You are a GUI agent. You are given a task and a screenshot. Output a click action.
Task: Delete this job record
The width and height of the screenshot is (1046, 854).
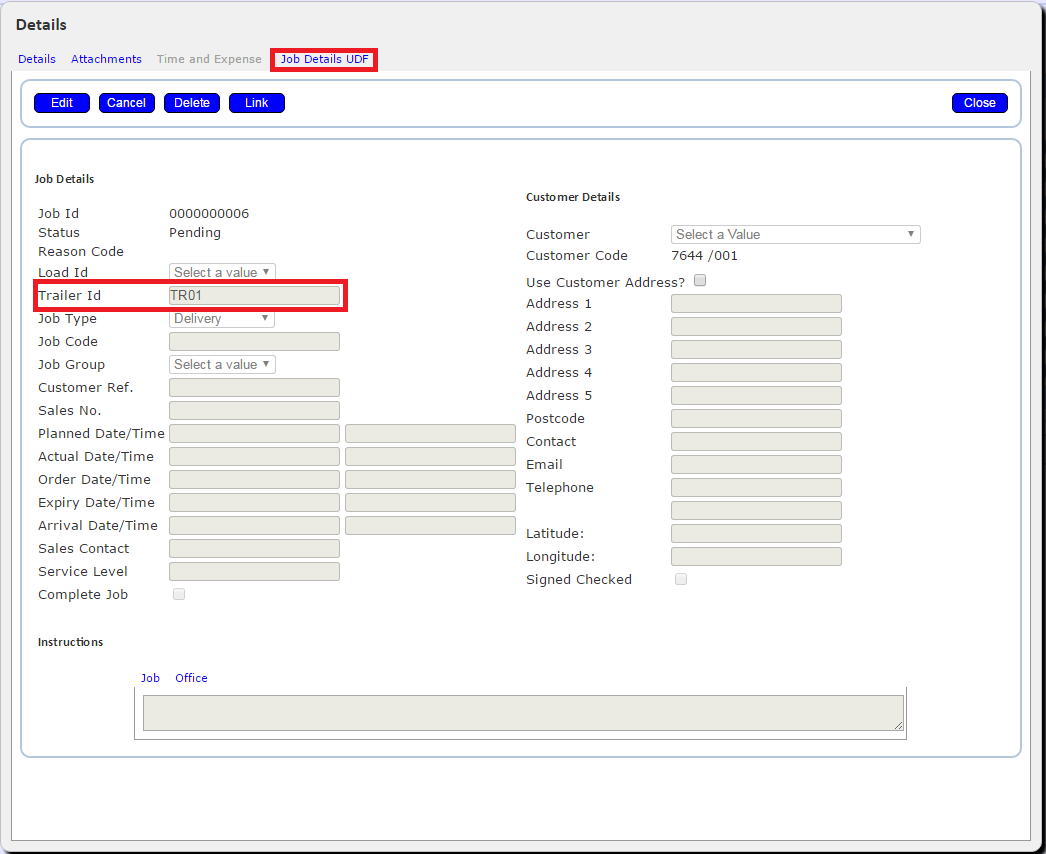pyautogui.click(x=192, y=103)
